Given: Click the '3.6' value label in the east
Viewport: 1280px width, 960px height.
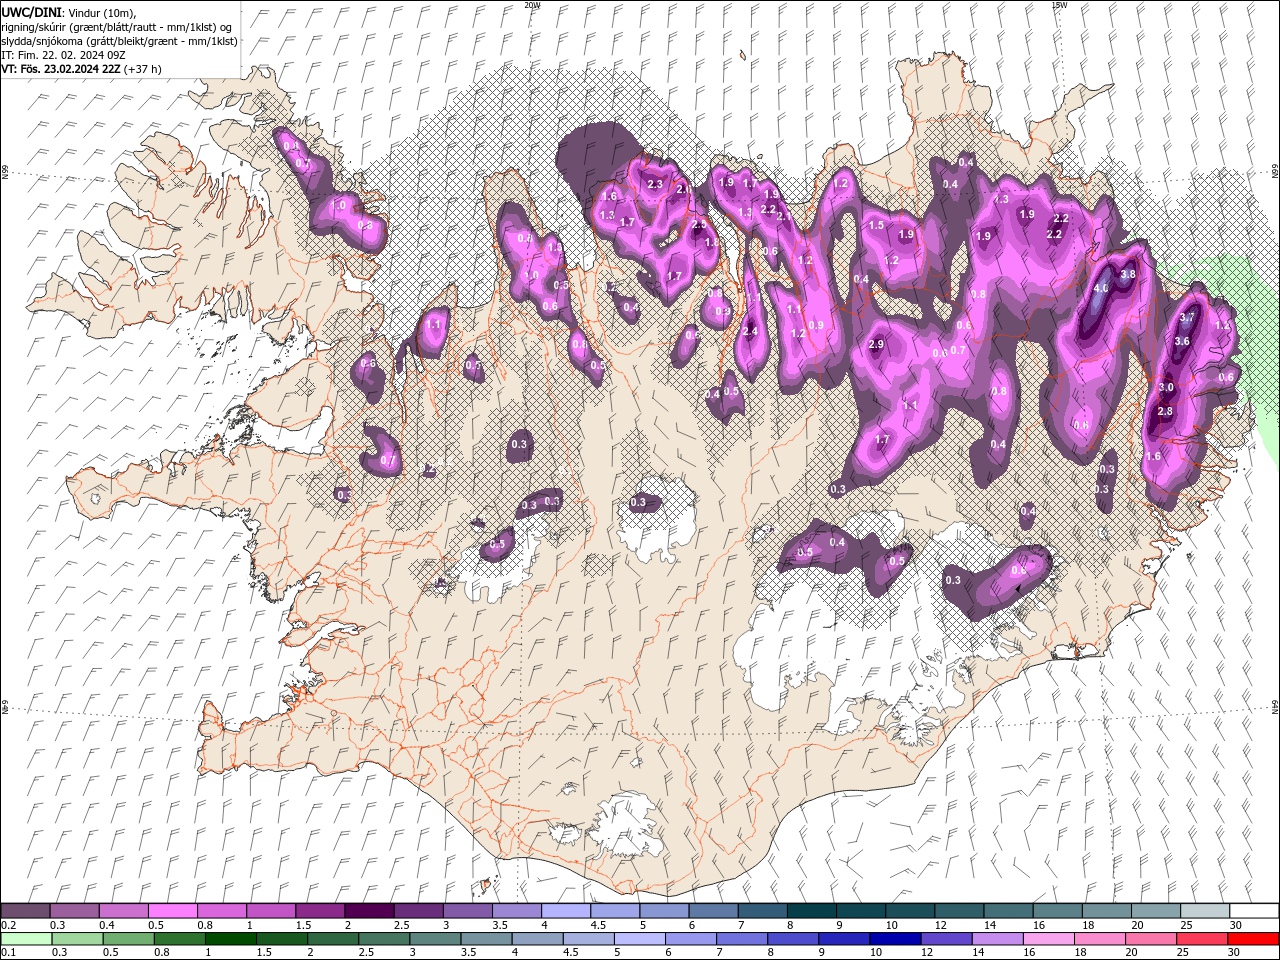Looking at the screenshot, I should click(x=1182, y=341).
